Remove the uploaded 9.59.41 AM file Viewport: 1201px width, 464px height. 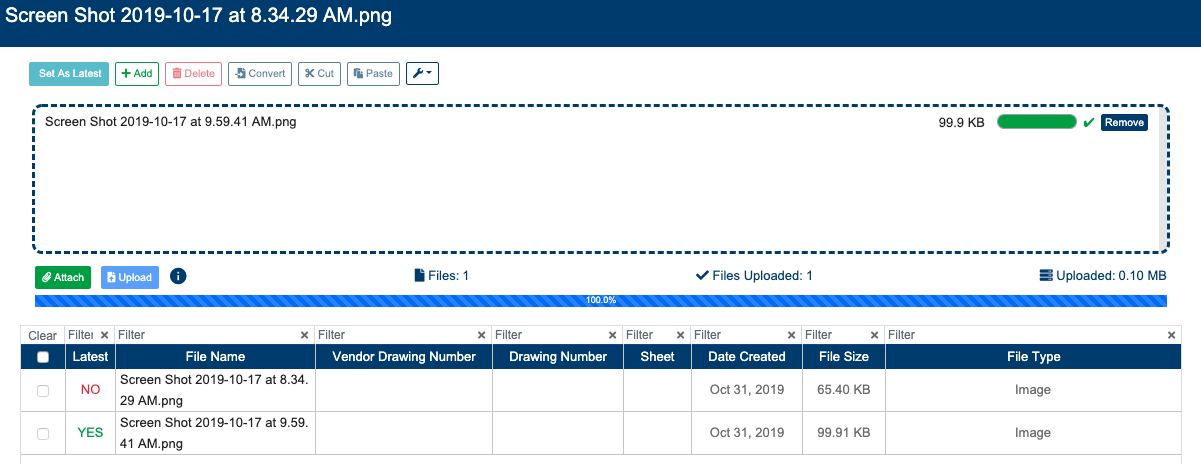click(x=1125, y=122)
